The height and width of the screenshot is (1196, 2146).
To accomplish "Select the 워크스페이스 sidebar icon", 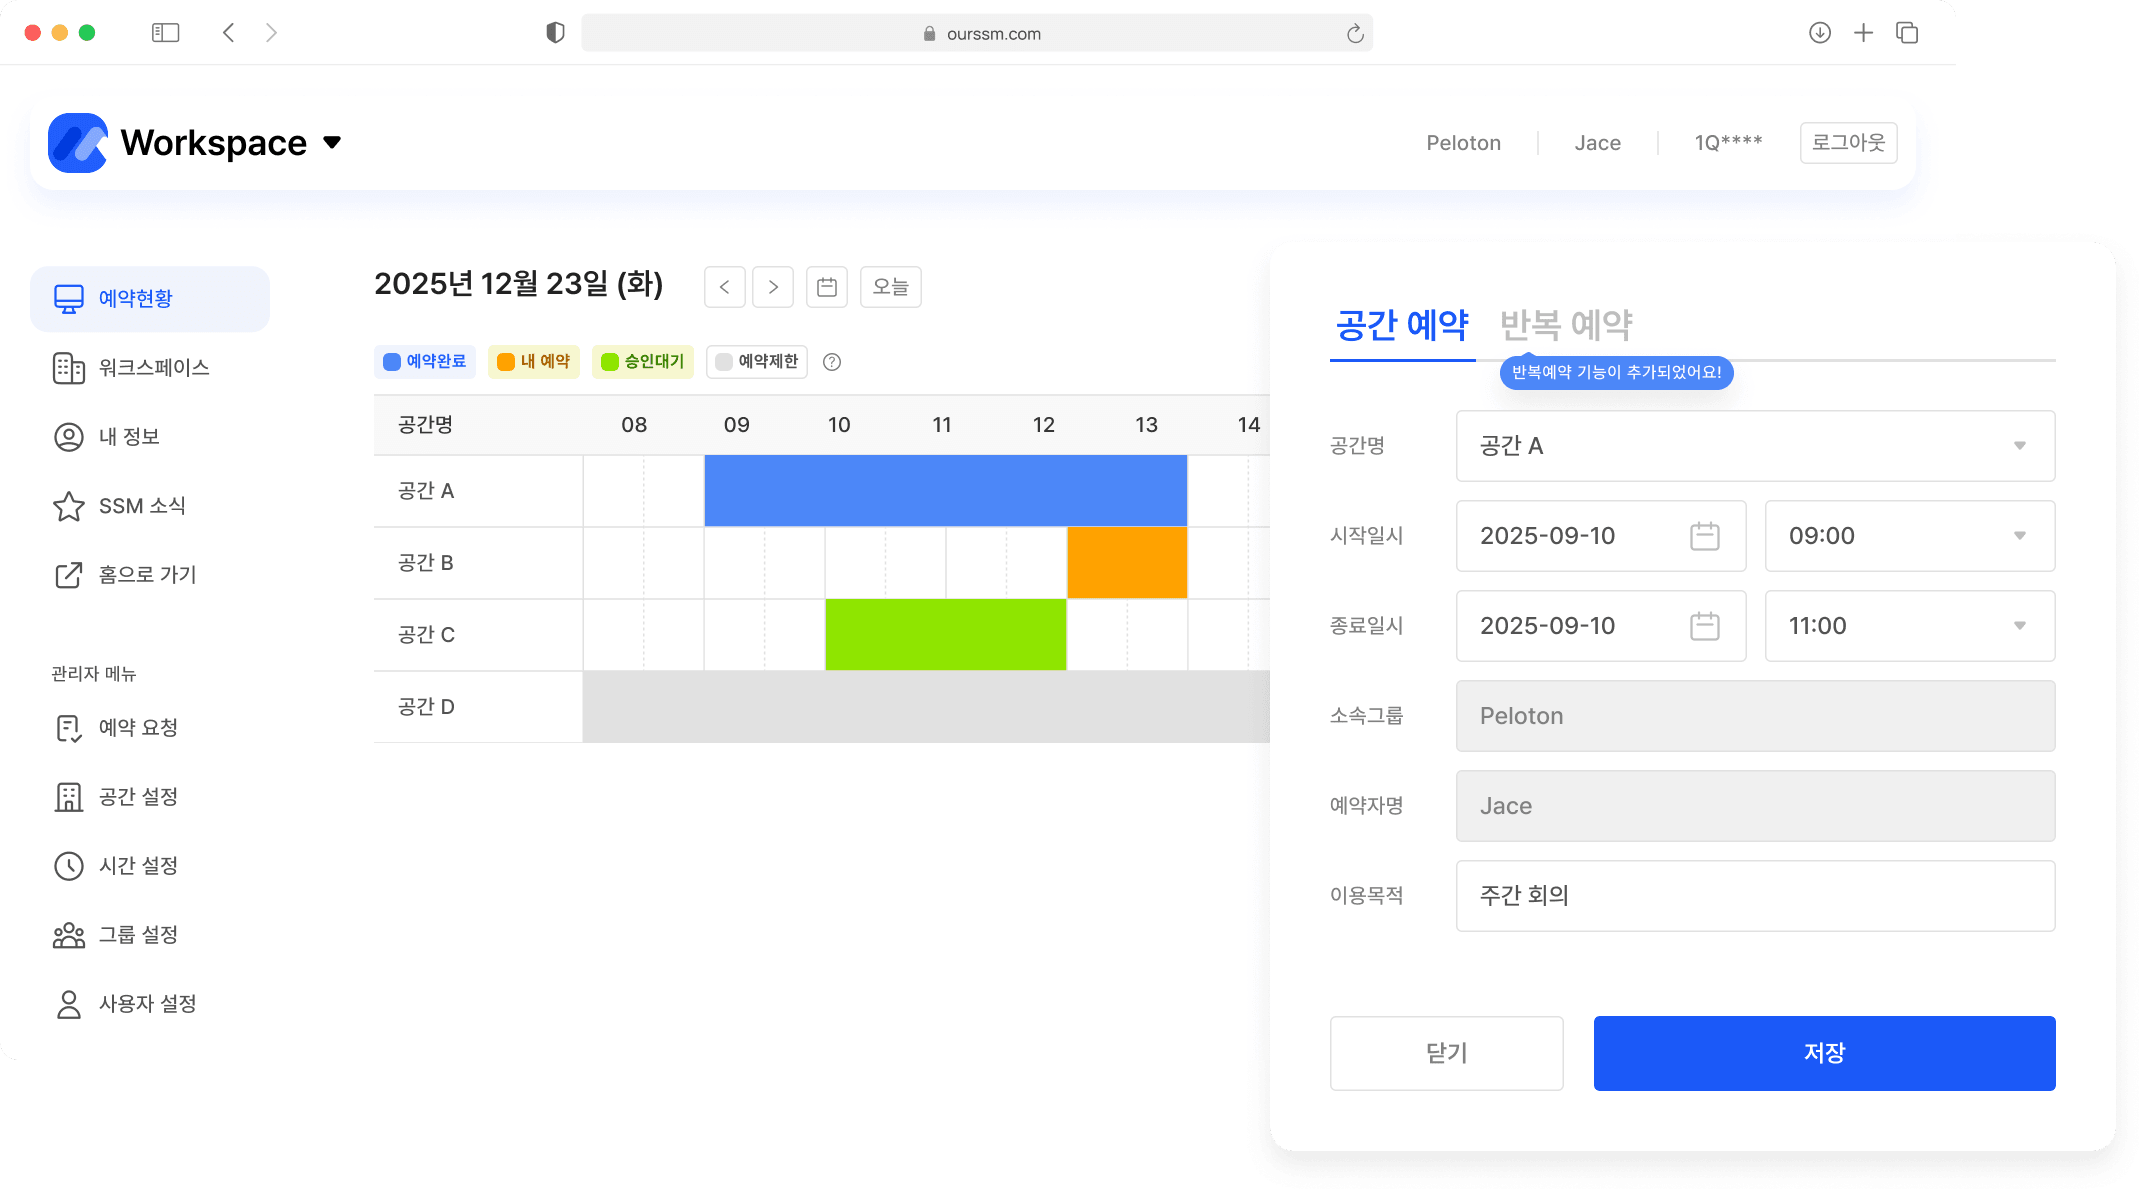I will pyautogui.click(x=68, y=368).
